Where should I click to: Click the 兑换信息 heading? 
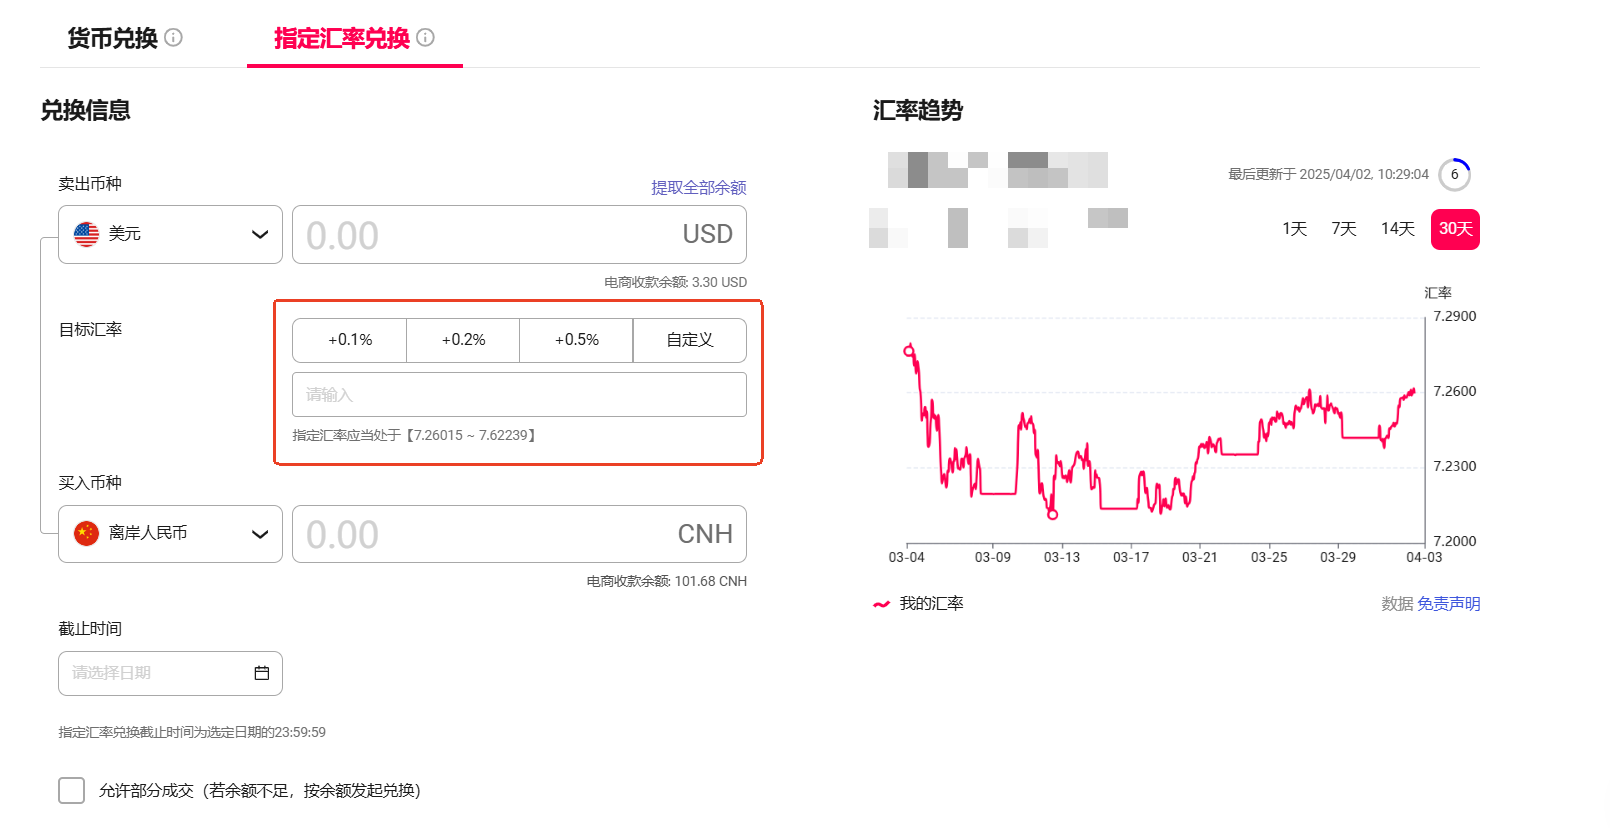point(86,110)
